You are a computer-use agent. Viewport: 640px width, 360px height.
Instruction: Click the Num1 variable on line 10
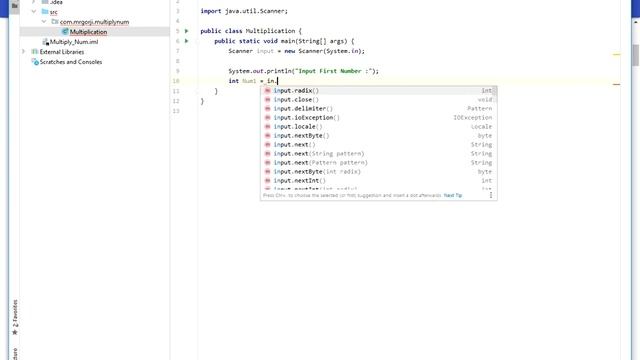(x=249, y=81)
